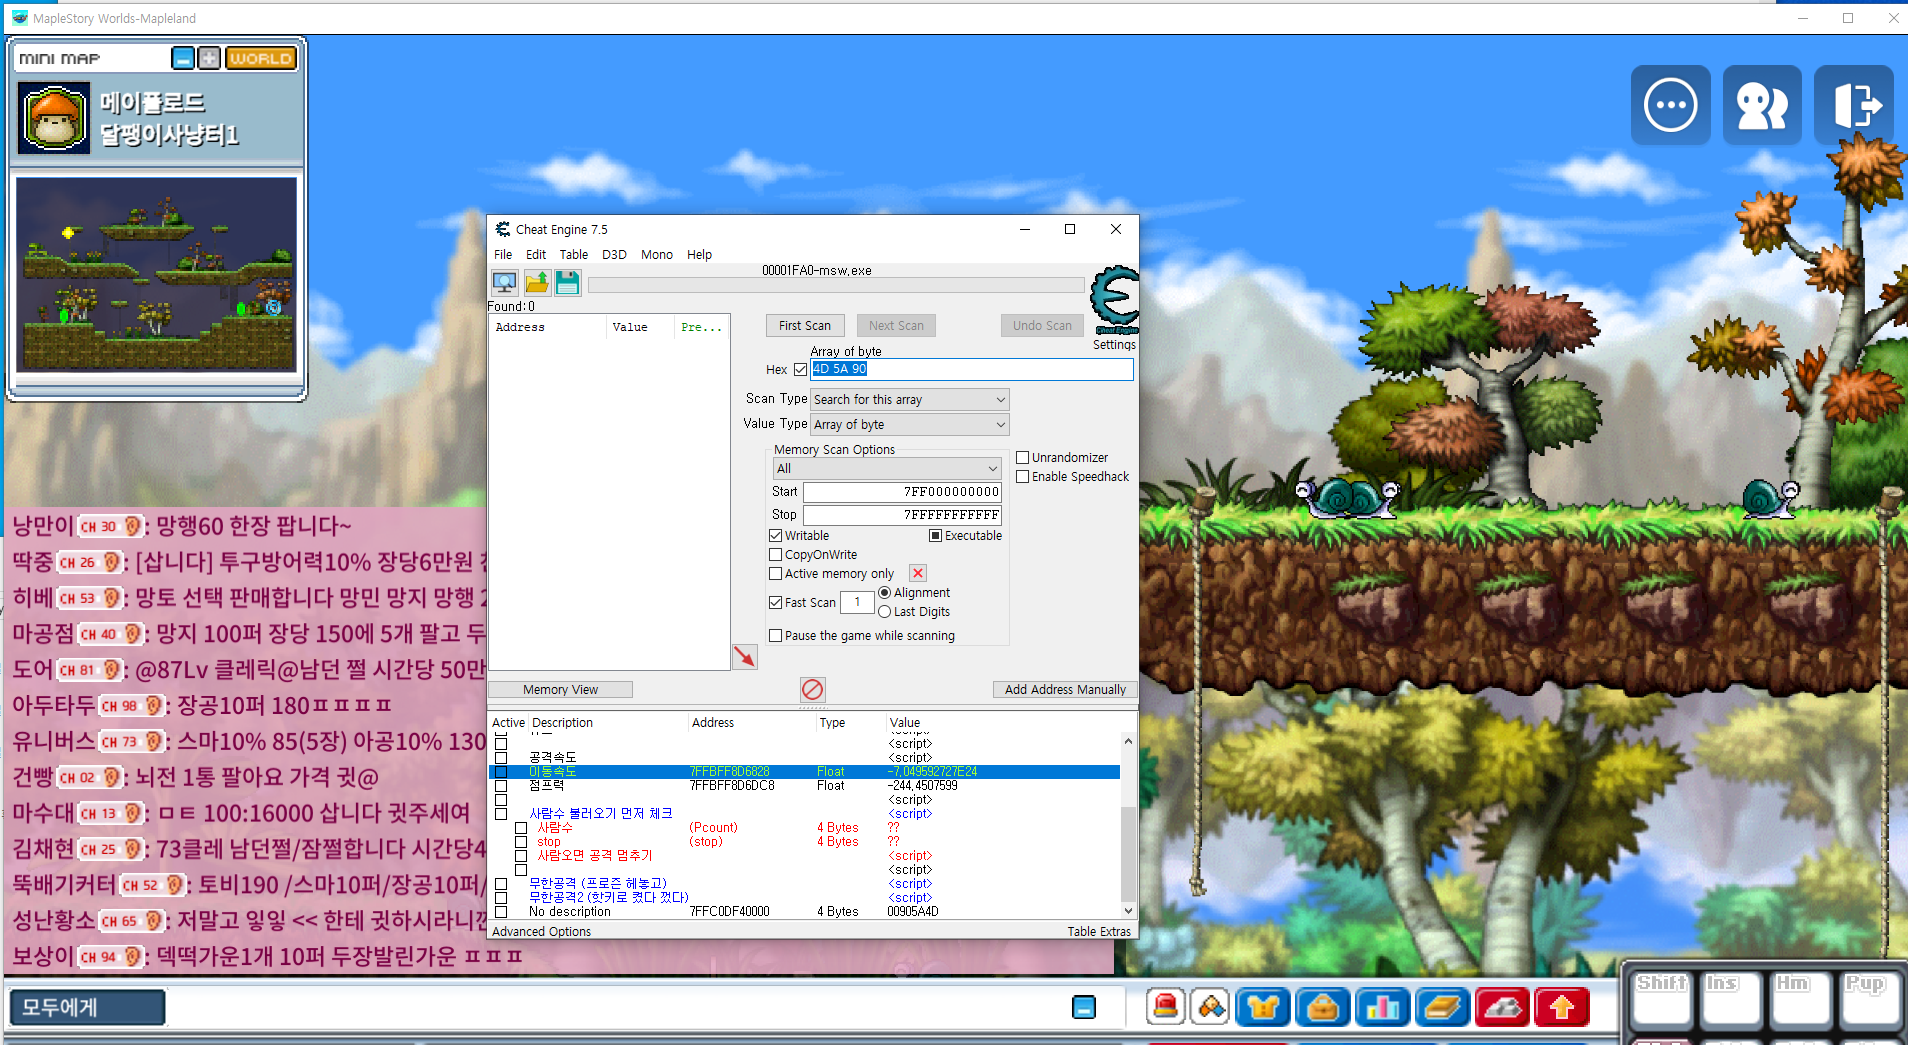The image size is (1908, 1045).
Task: Click the First Scan button
Action: point(805,326)
